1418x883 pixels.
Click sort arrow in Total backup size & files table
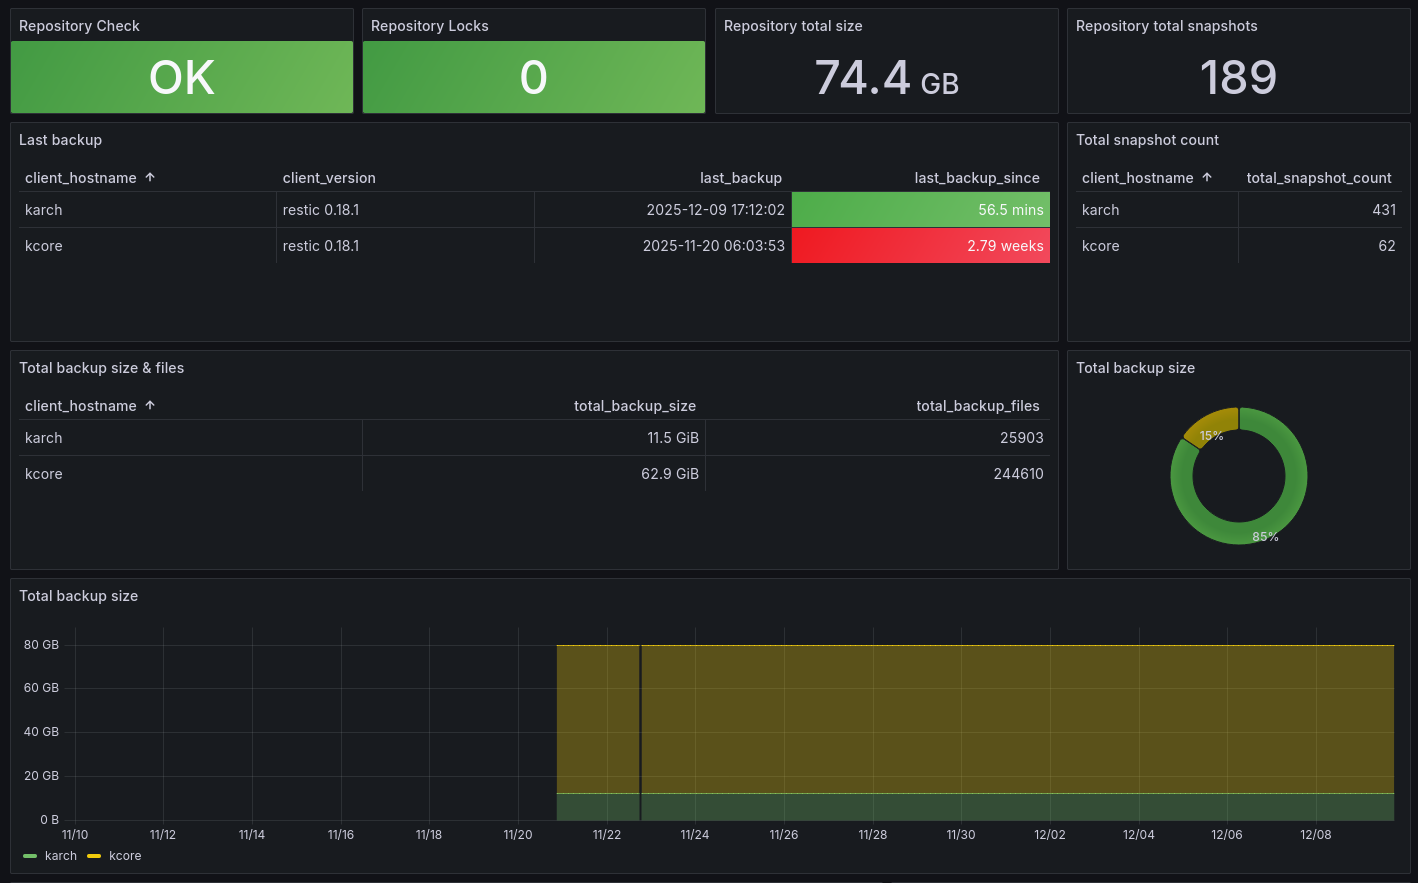tap(150, 405)
